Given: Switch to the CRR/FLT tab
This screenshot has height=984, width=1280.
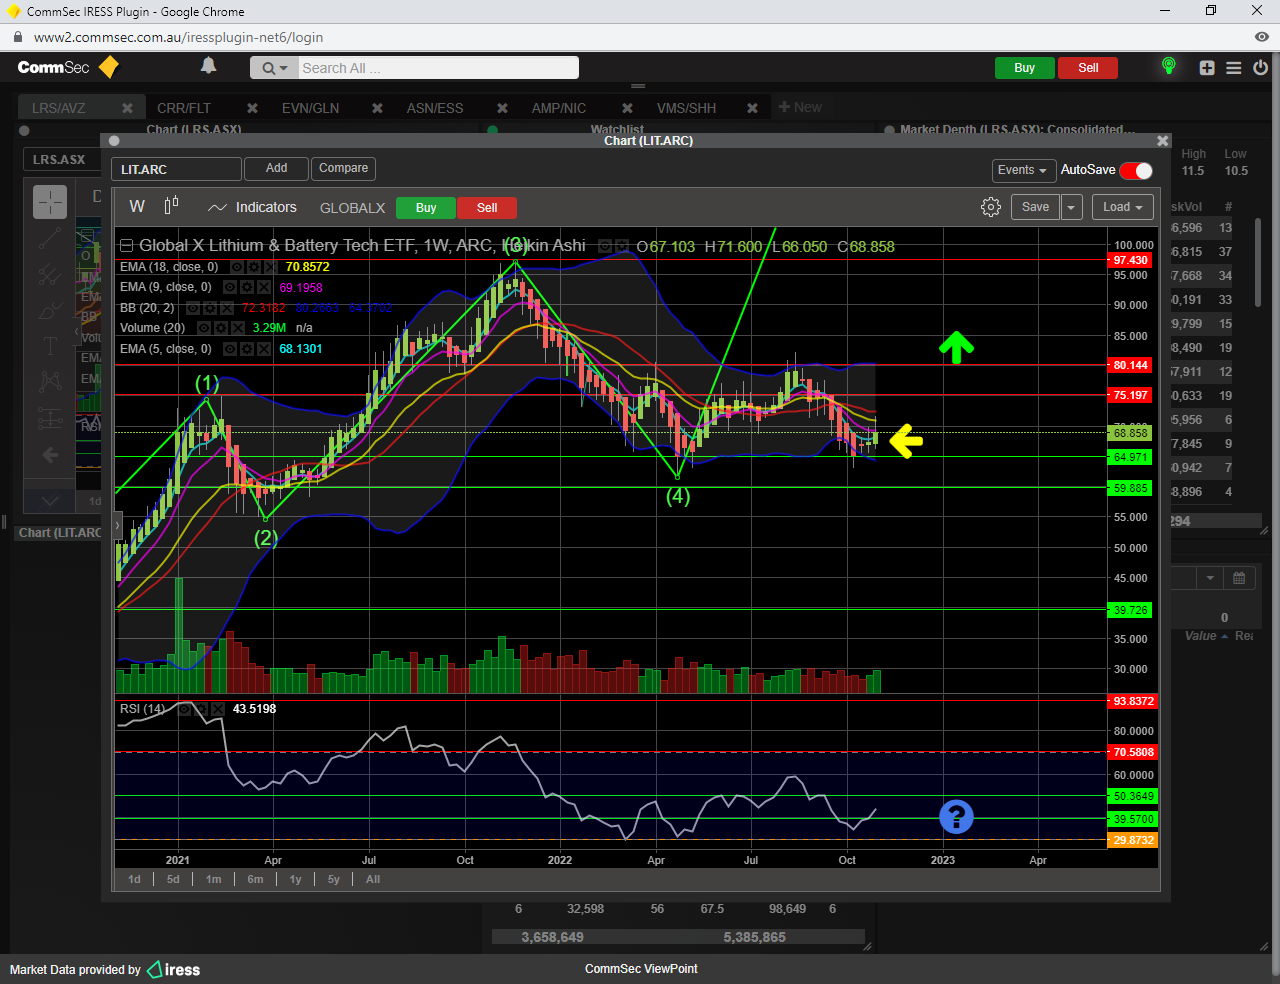Looking at the screenshot, I should [x=184, y=108].
